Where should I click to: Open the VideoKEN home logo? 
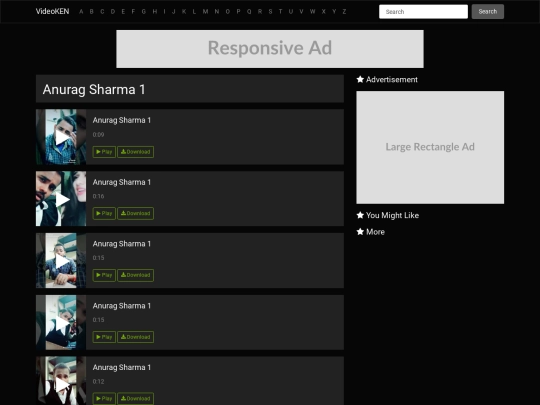pos(52,11)
